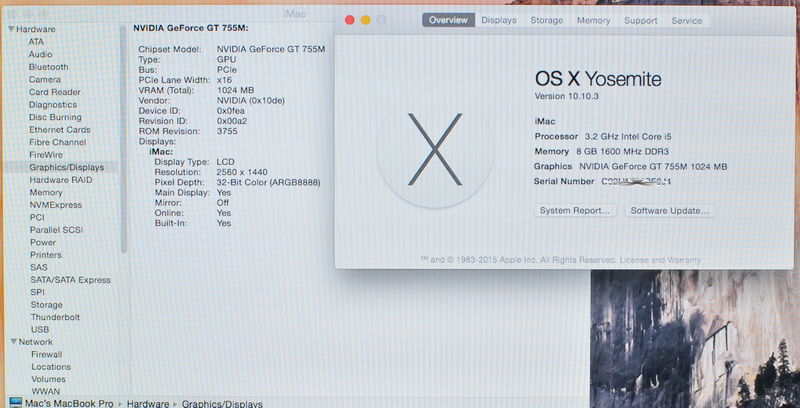Open Locations under Network
Image resolution: width=800 pixels, height=408 pixels.
coord(51,367)
